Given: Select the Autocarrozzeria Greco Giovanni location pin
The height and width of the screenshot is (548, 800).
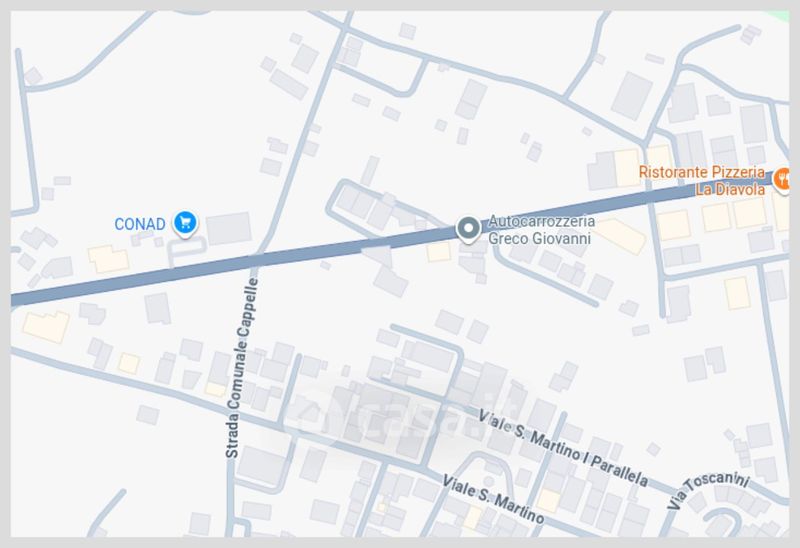Looking at the screenshot, I should [468, 229].
